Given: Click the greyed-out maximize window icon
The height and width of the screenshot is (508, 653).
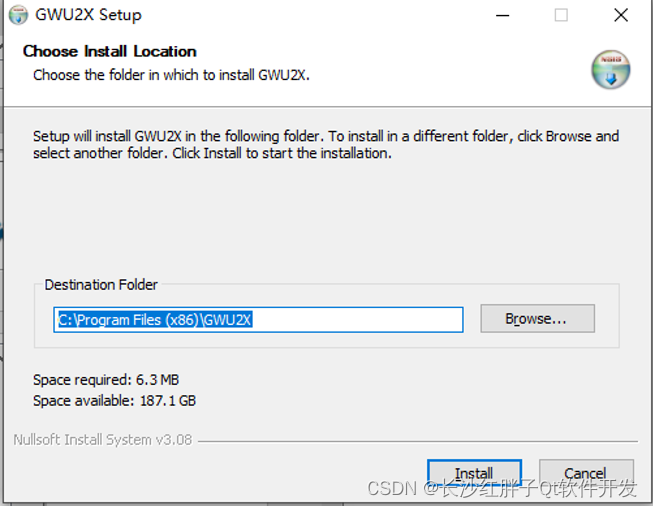Looking at the screenshot, I should point(561,15).
